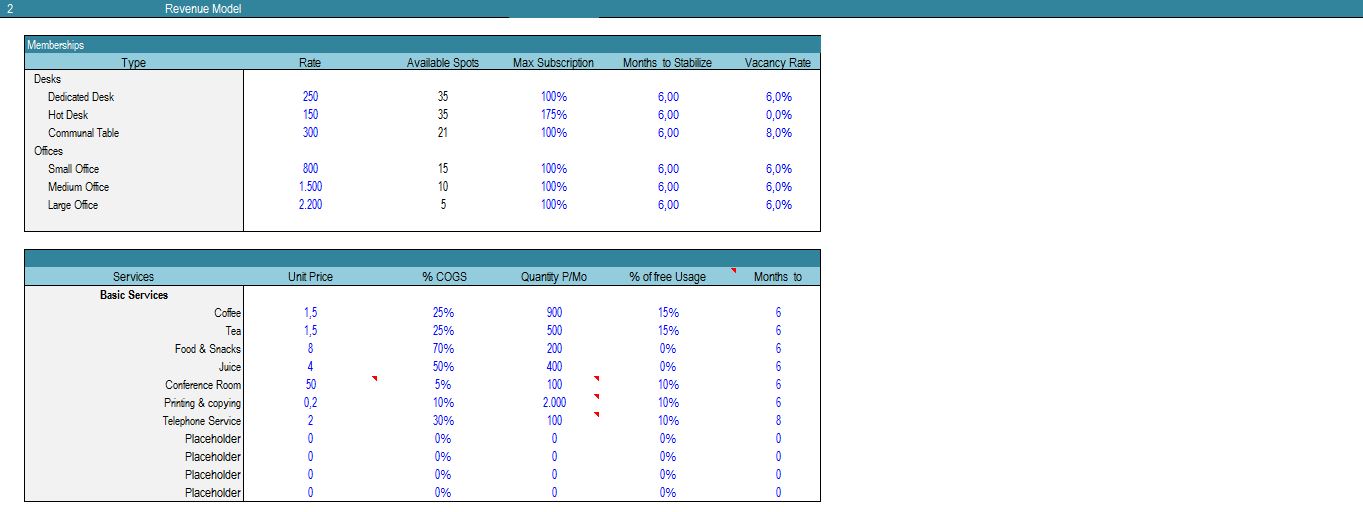Click the Medium Office row label
This screenshot has width=1363, height=512.
(x=79, y=187)
